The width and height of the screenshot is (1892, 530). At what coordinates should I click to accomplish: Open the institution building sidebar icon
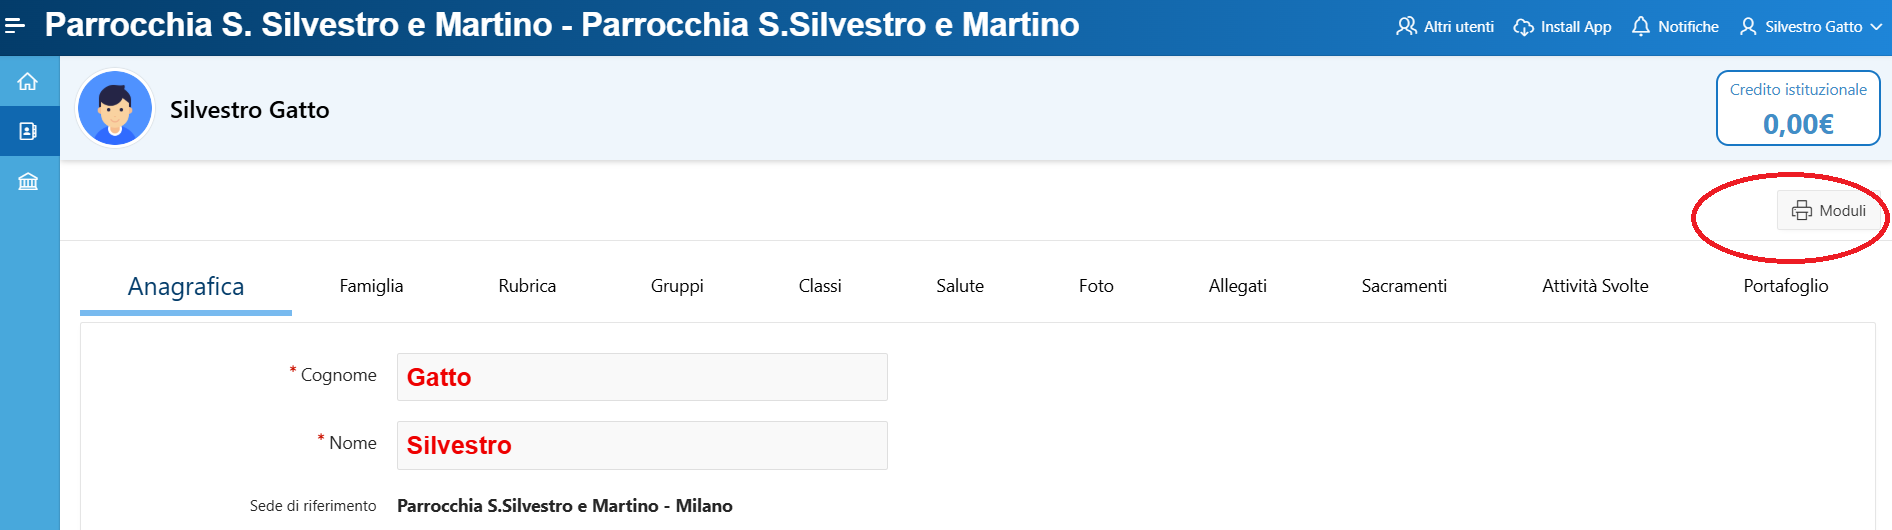coord(28,181)
